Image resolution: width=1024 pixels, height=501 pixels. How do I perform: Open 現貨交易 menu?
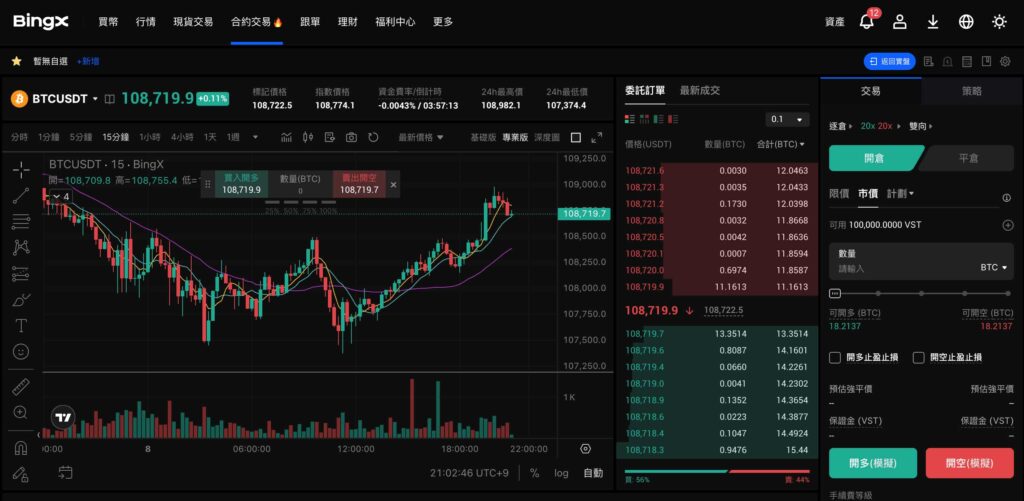pos(193,22)
